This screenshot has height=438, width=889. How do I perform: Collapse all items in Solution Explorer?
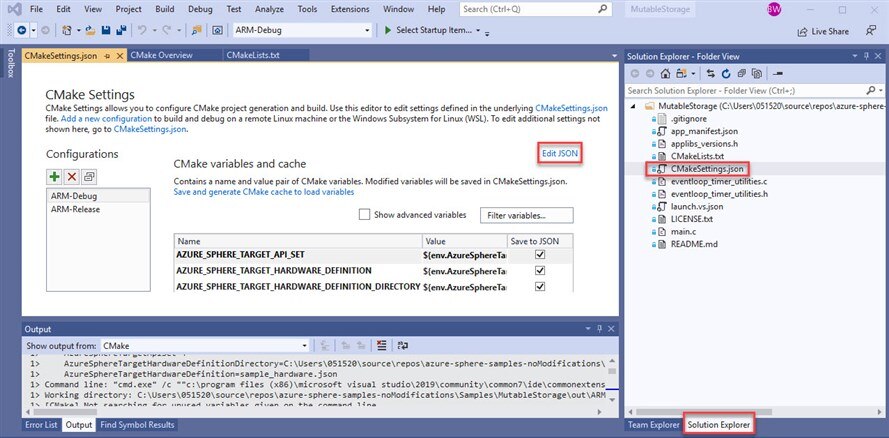pos(743,74)
